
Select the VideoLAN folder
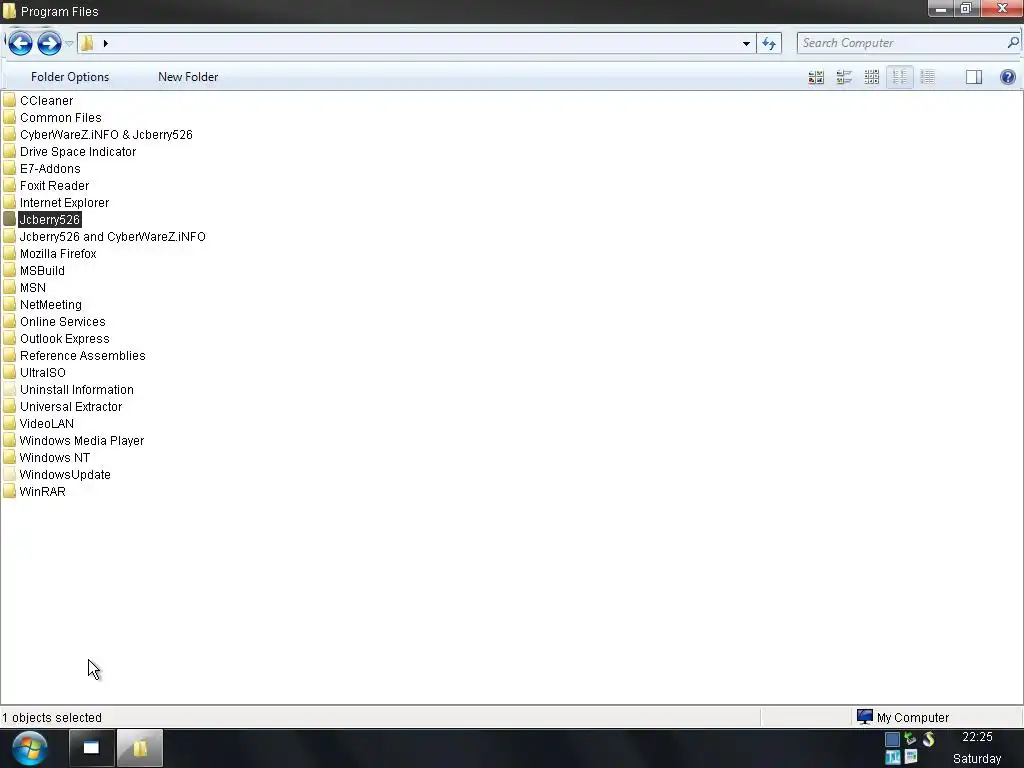click(x=47, y=423)
